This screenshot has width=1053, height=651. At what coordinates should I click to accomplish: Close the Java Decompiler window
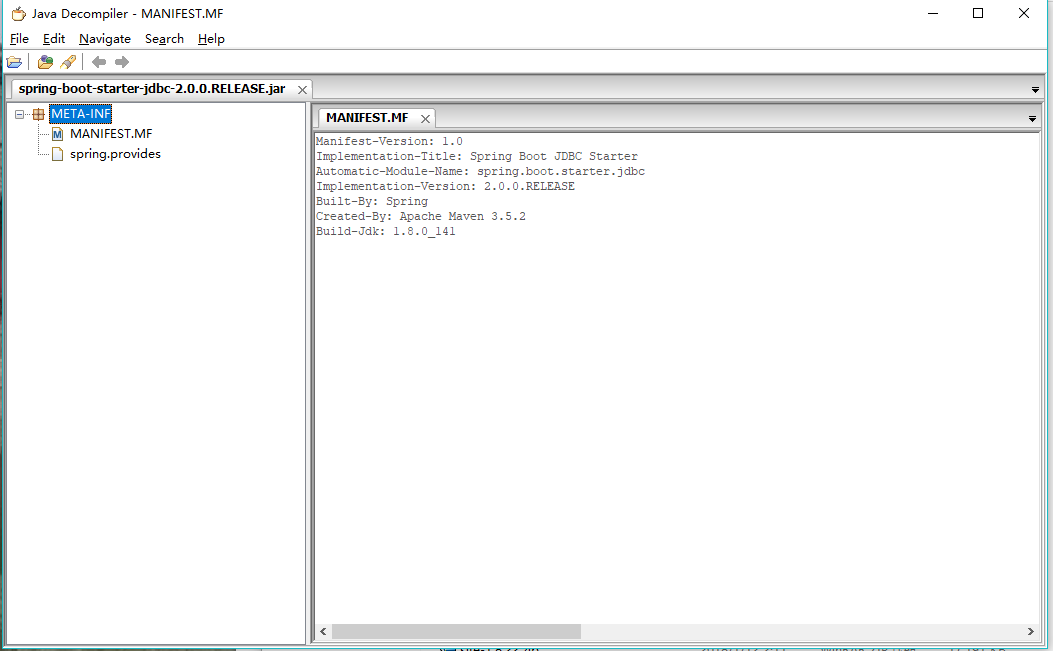coord(1023,13)
